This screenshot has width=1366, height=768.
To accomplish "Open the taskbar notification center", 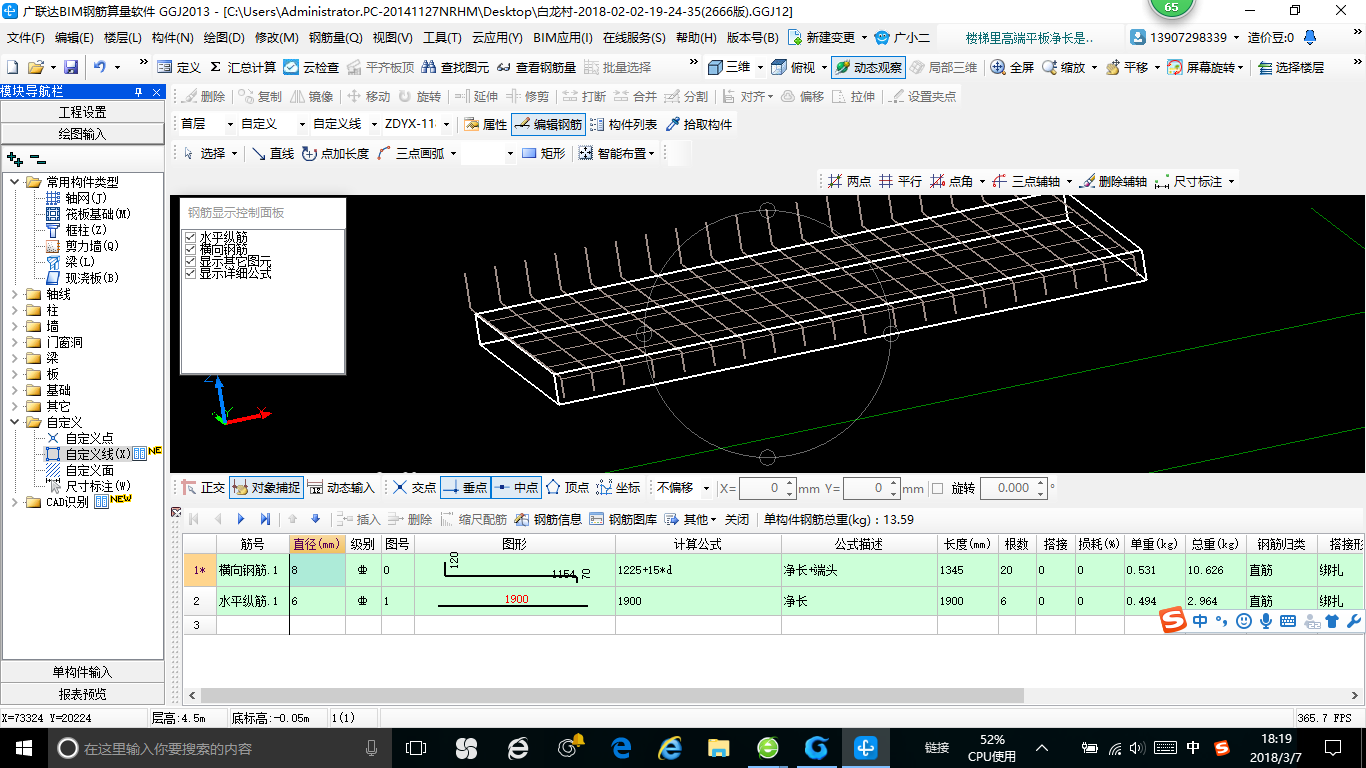I will click(x=1332, y=747).
